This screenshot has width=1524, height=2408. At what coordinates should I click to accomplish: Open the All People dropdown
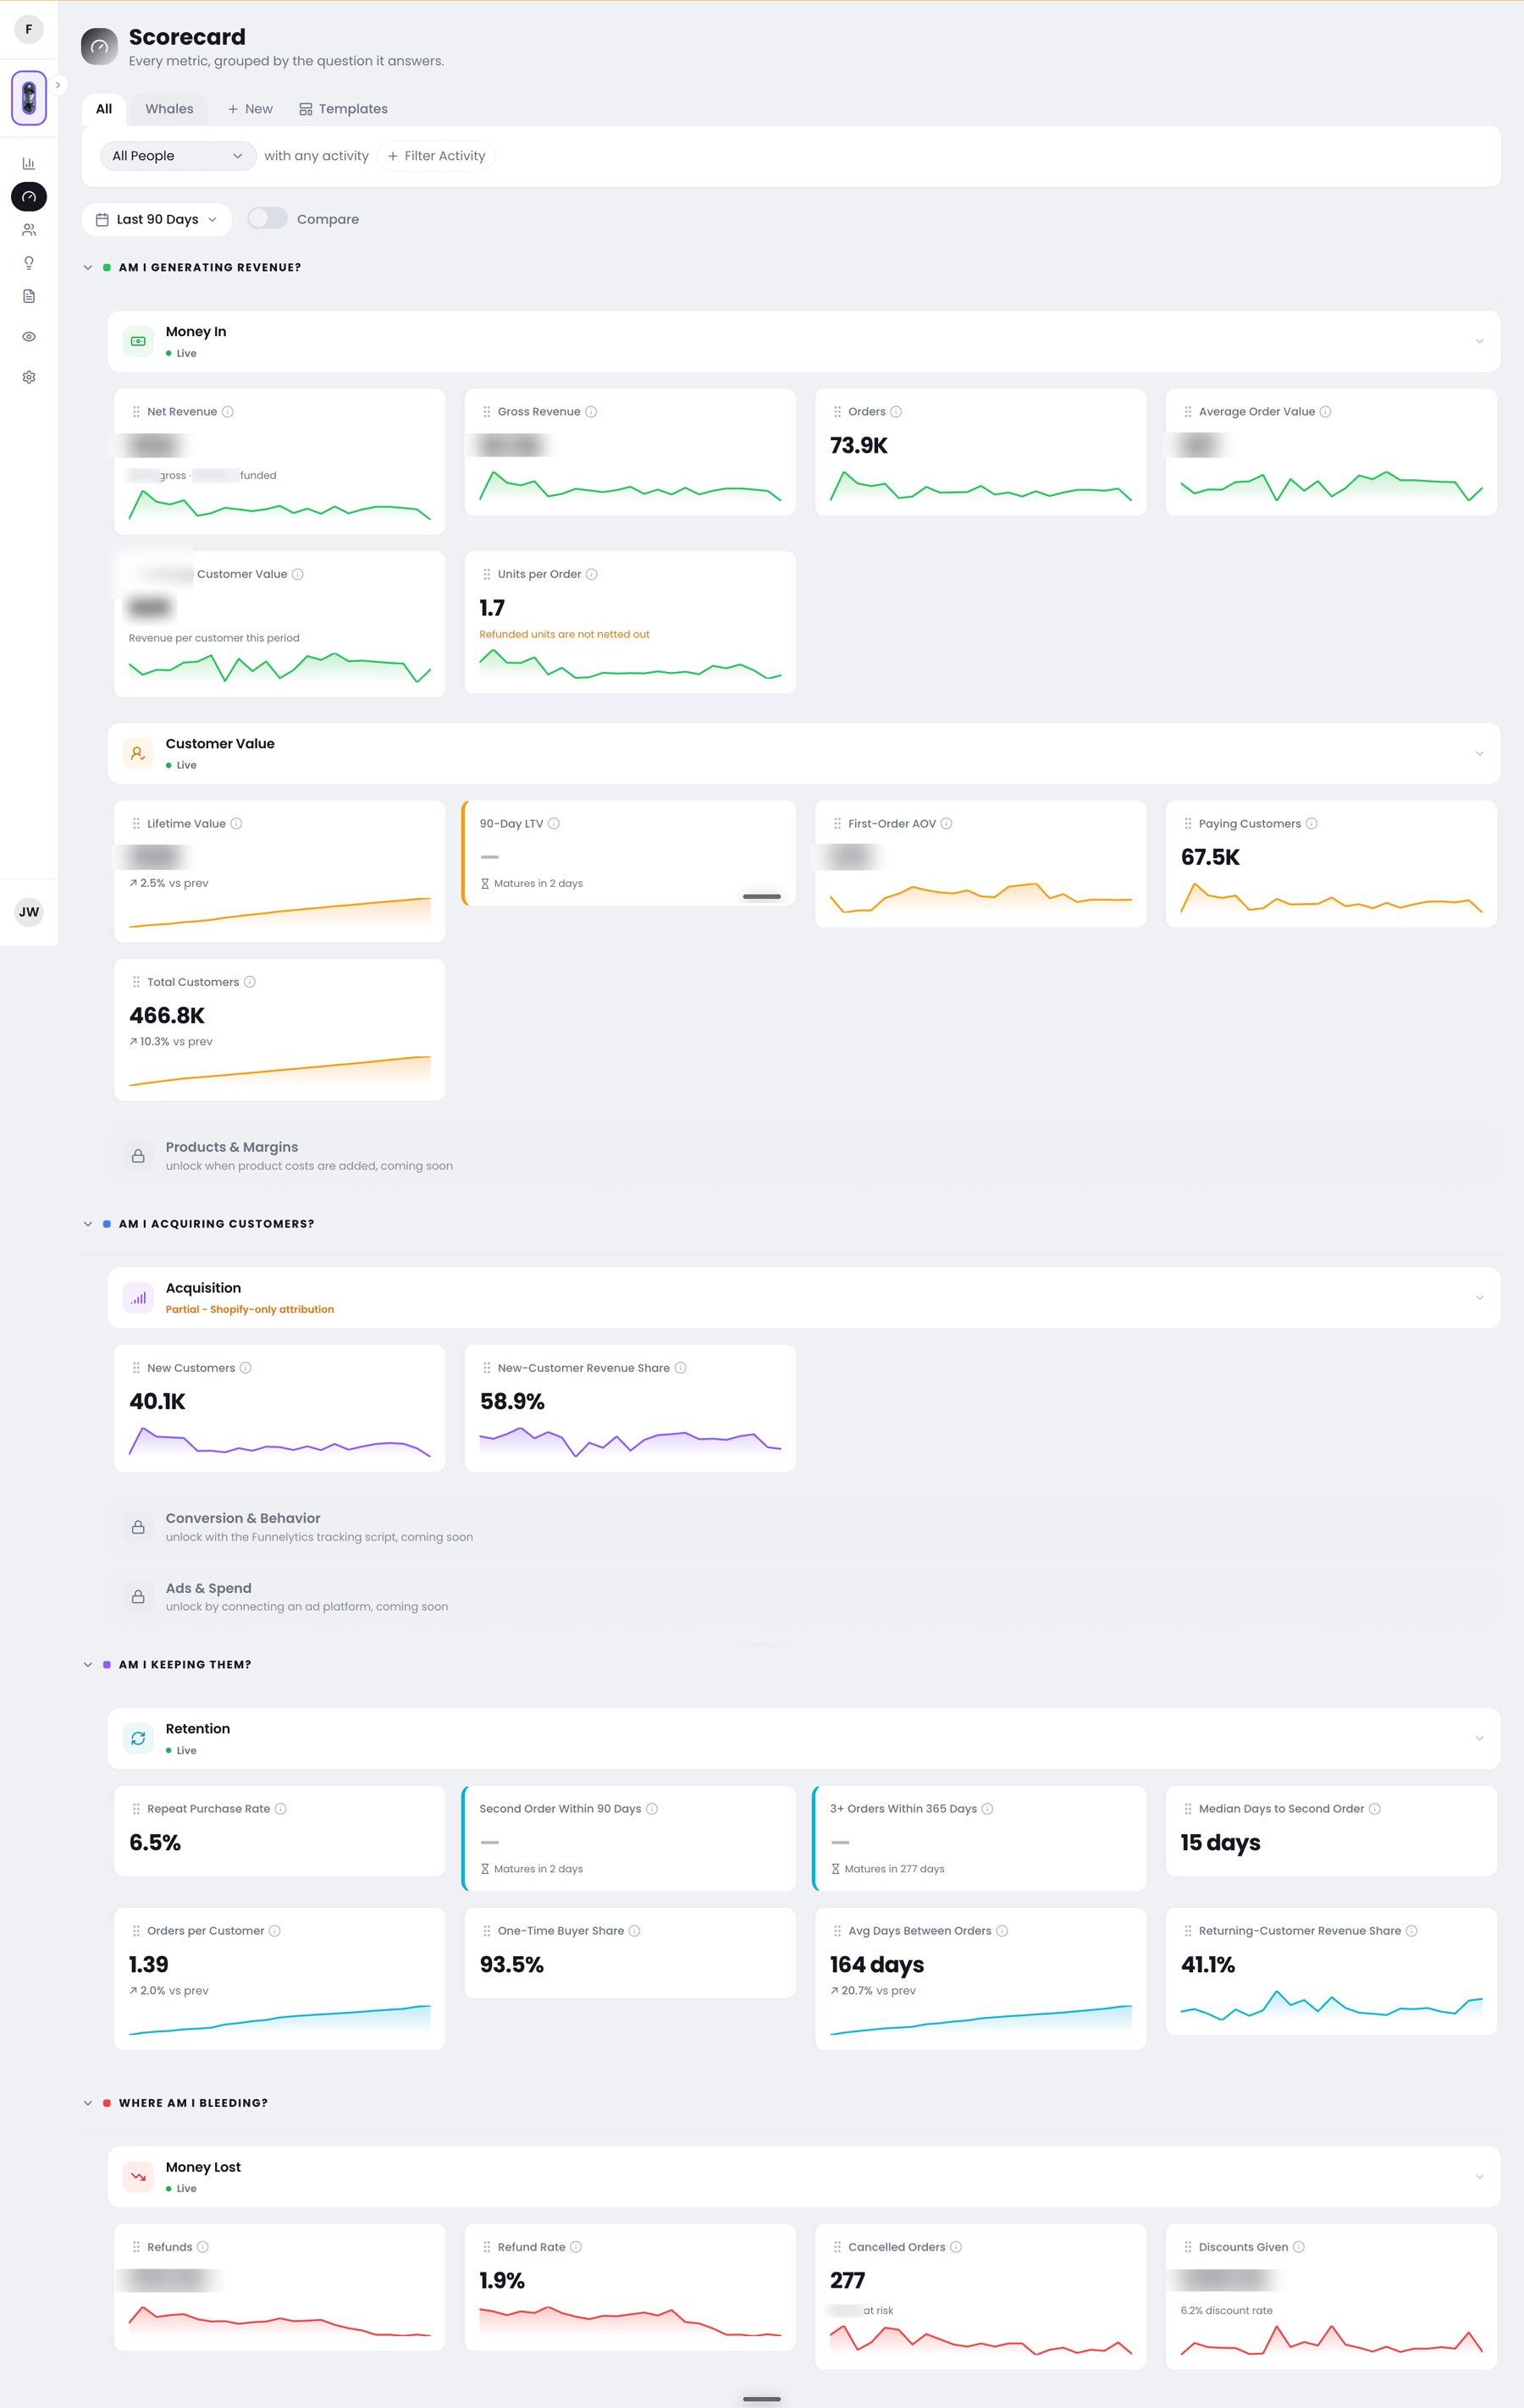[x=177, y=156]
